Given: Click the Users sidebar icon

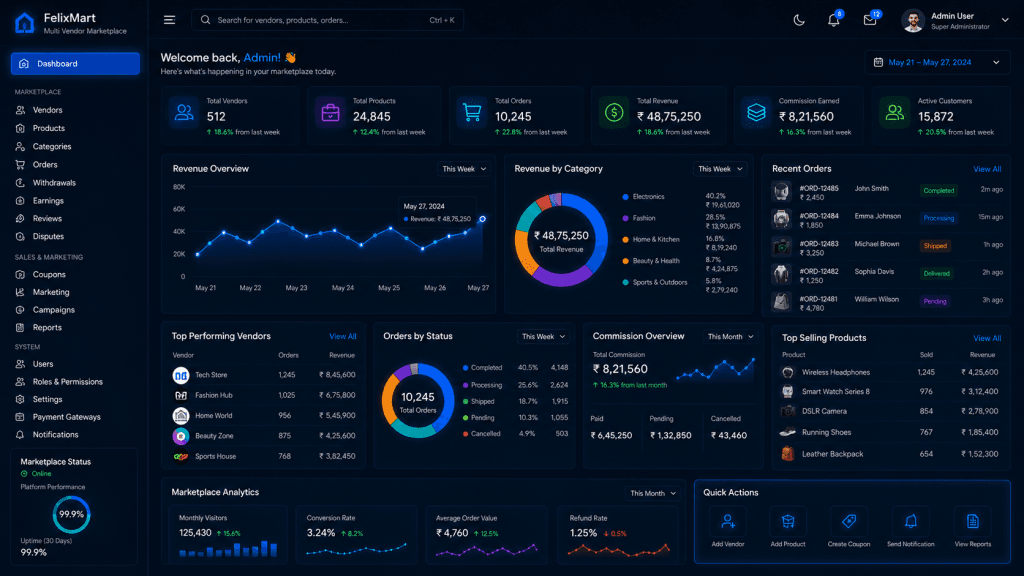Looking at the screenshot, I should click(x=20, y=364).
